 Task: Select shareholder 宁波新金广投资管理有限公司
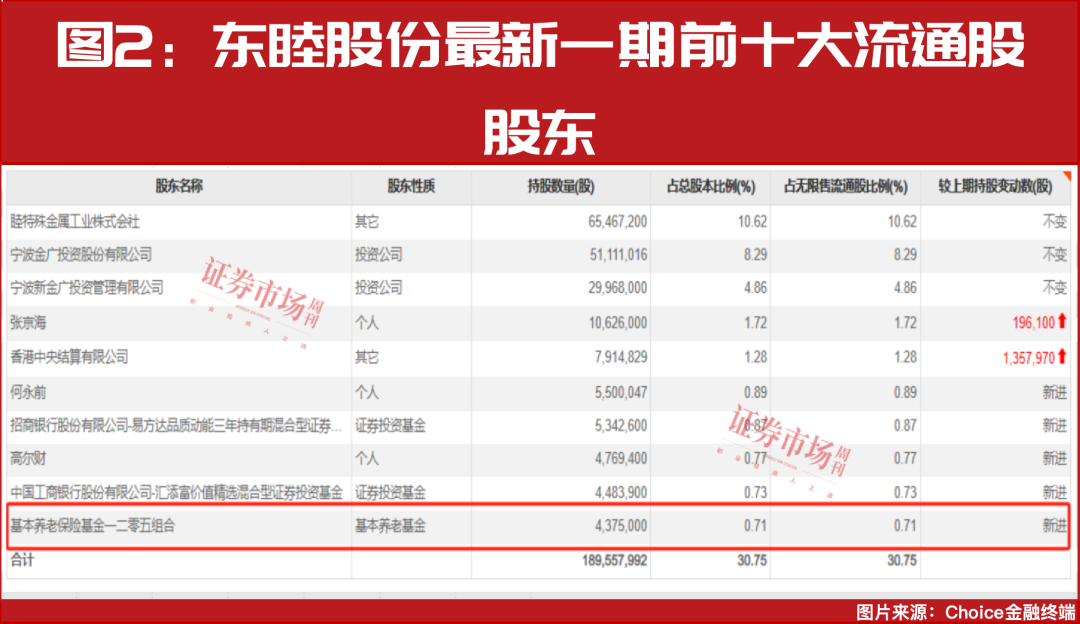87,287
